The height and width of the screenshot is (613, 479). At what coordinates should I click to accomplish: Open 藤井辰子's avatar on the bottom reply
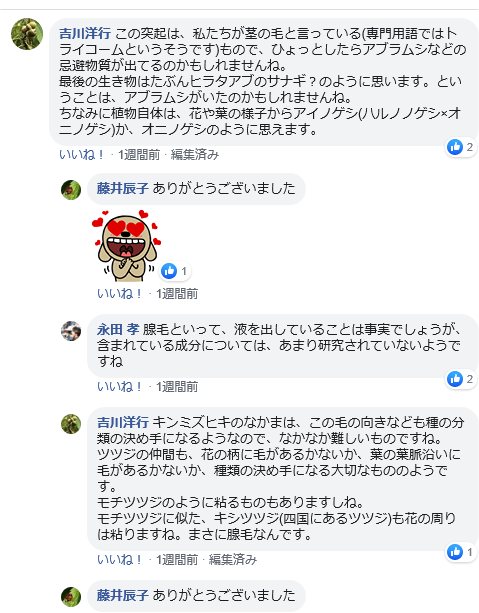(x=71, y=597)
